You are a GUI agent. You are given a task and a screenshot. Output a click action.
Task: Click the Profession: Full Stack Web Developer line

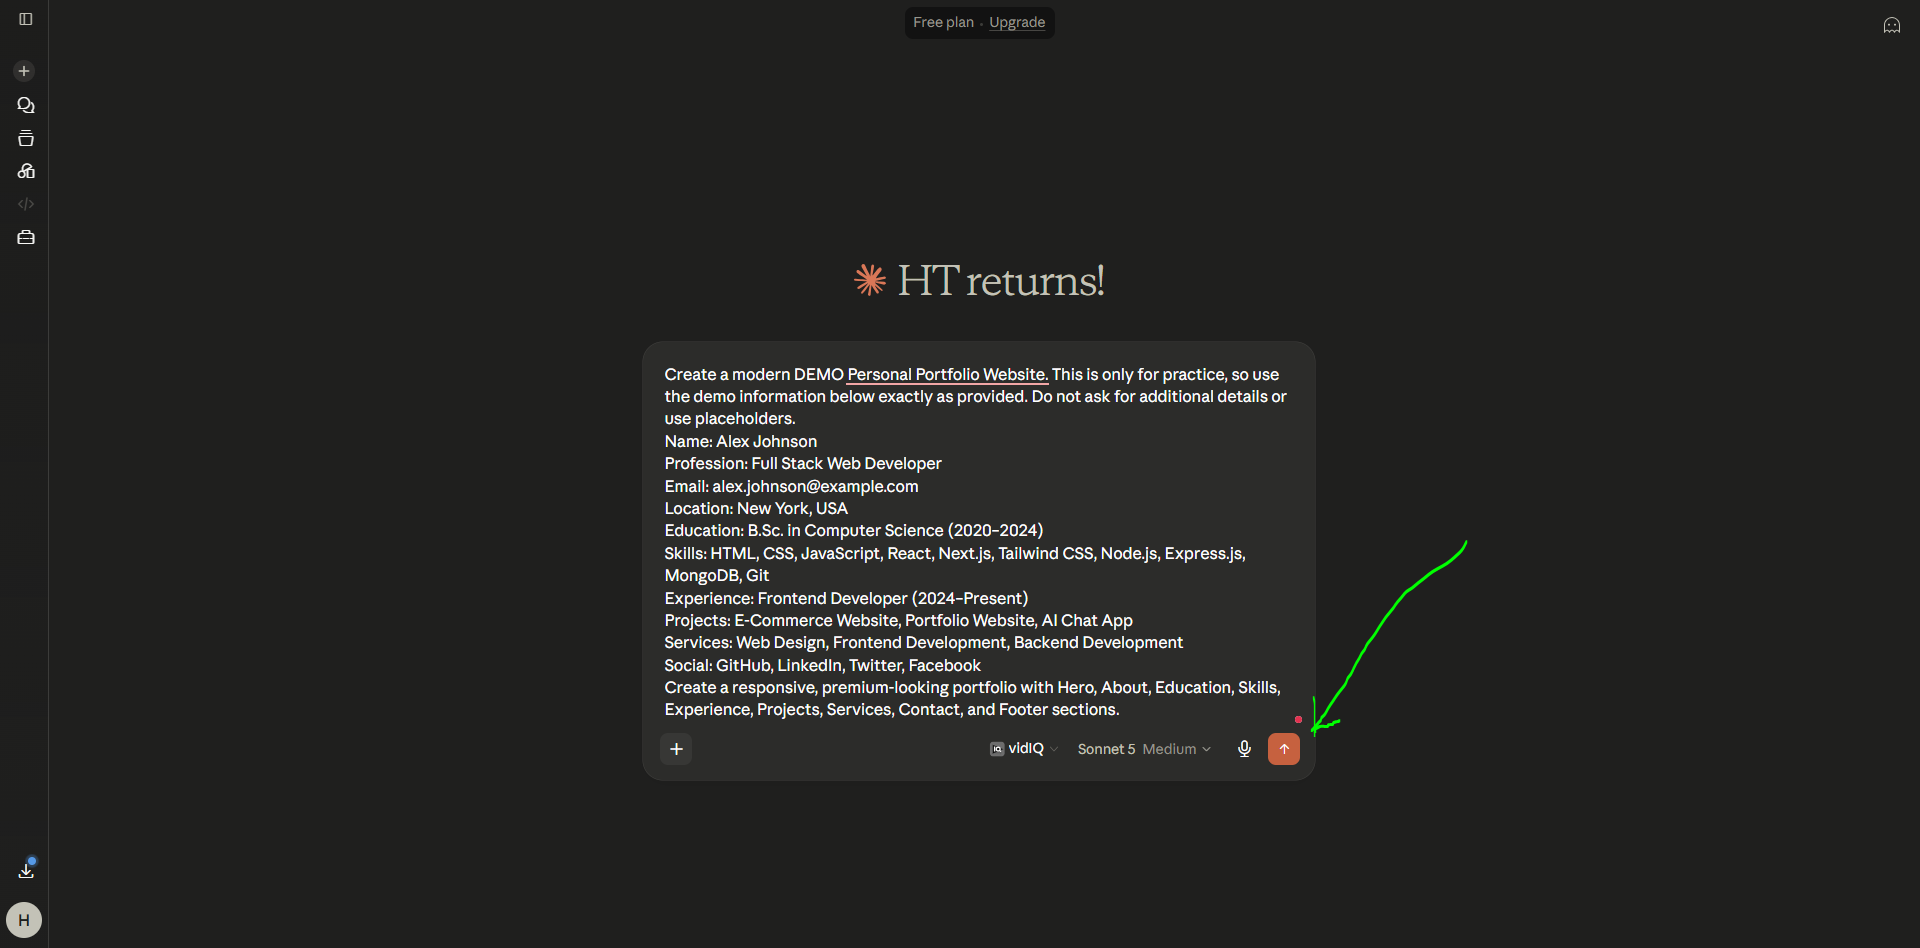point(803,463)
